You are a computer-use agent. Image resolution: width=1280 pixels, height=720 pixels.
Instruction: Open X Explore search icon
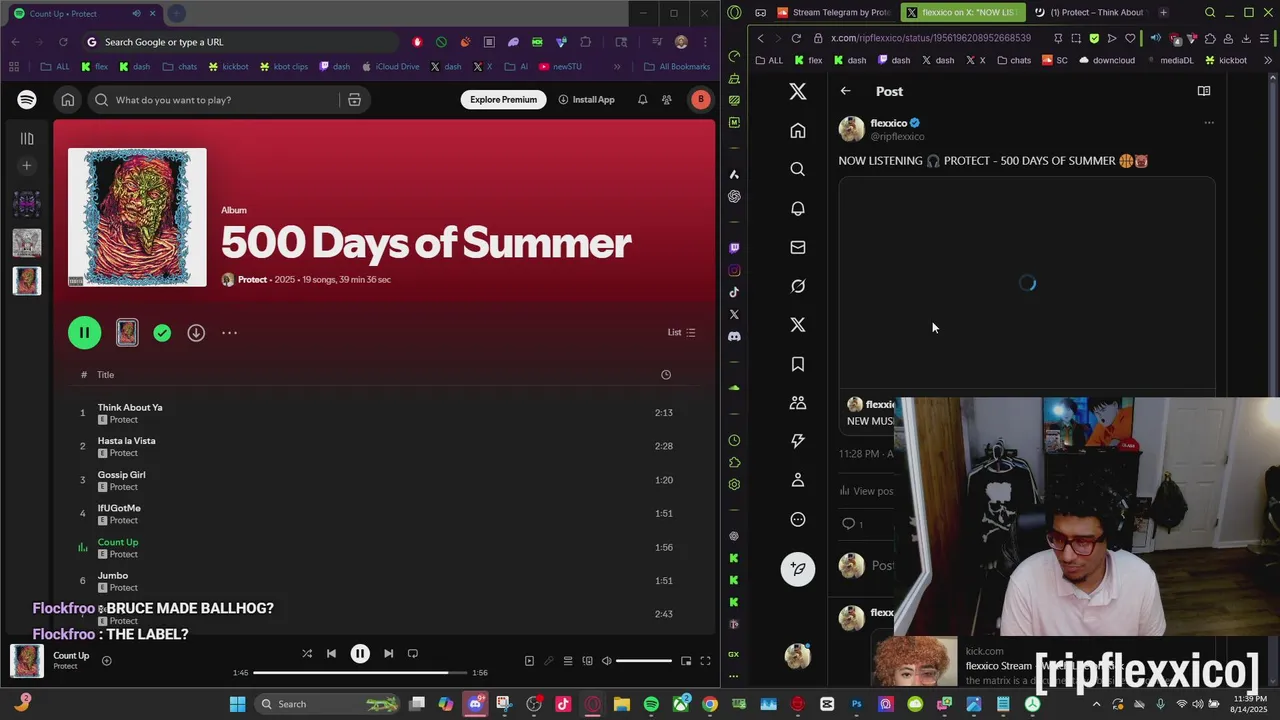tap(798, 170)
